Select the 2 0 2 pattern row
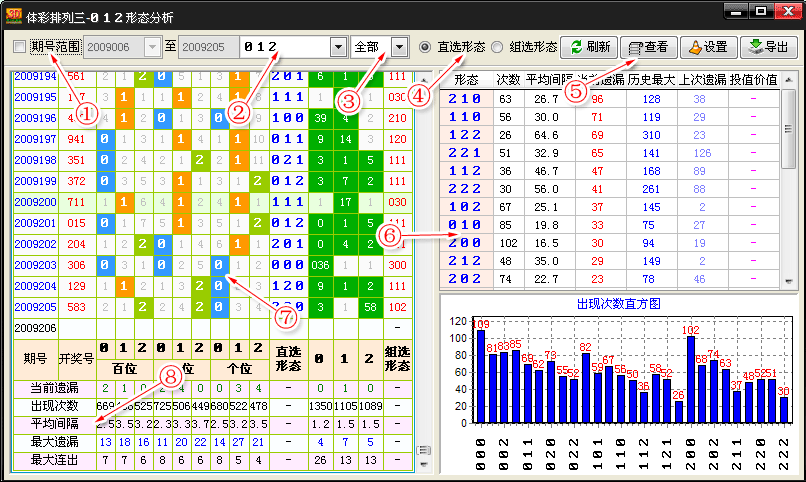 [610, 279]
